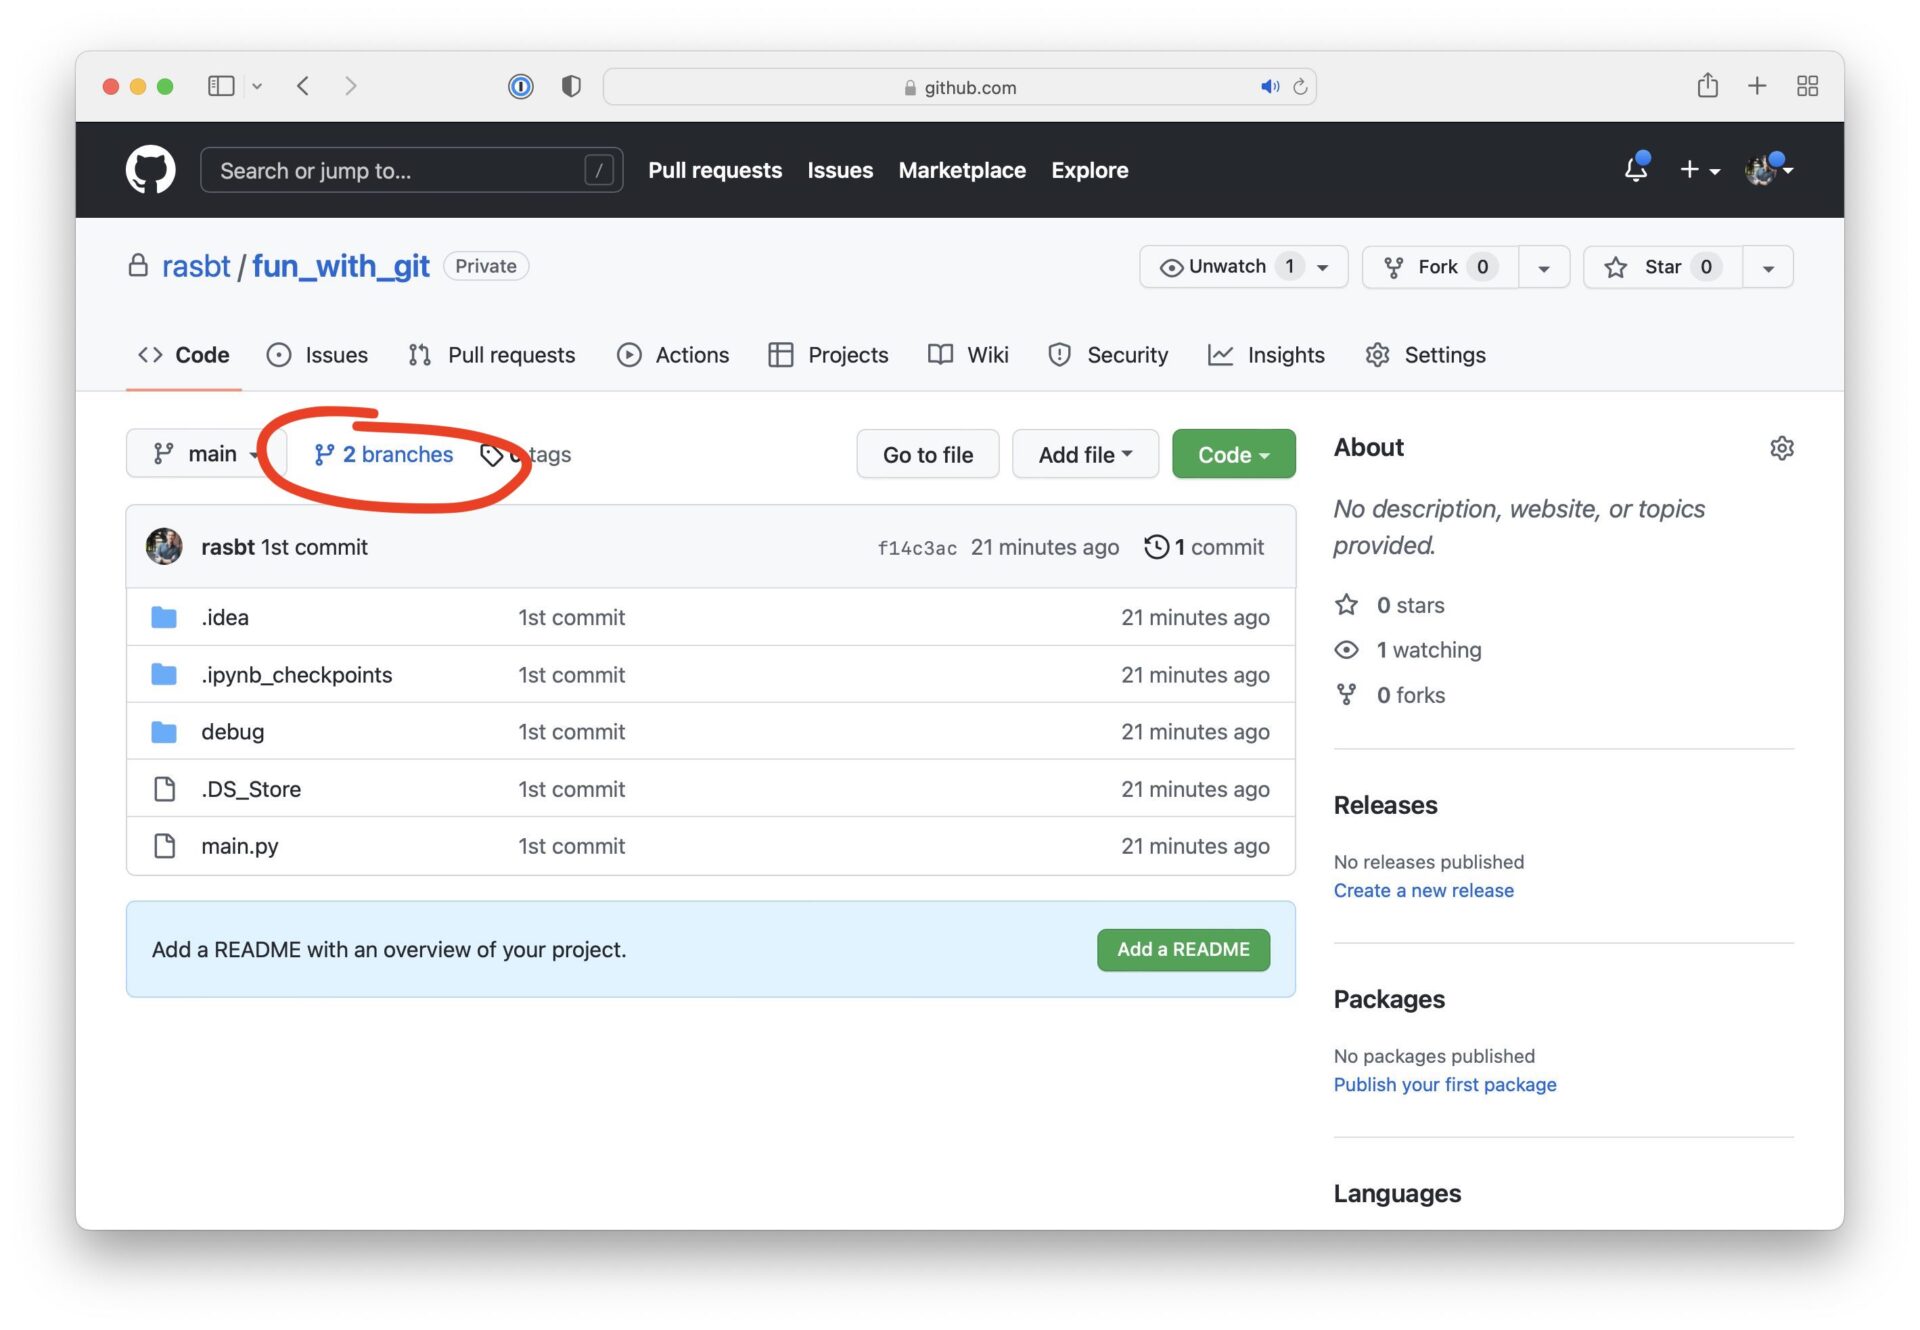
Task: Click the GitHub octocat logo icon
Action: [149, 169]
